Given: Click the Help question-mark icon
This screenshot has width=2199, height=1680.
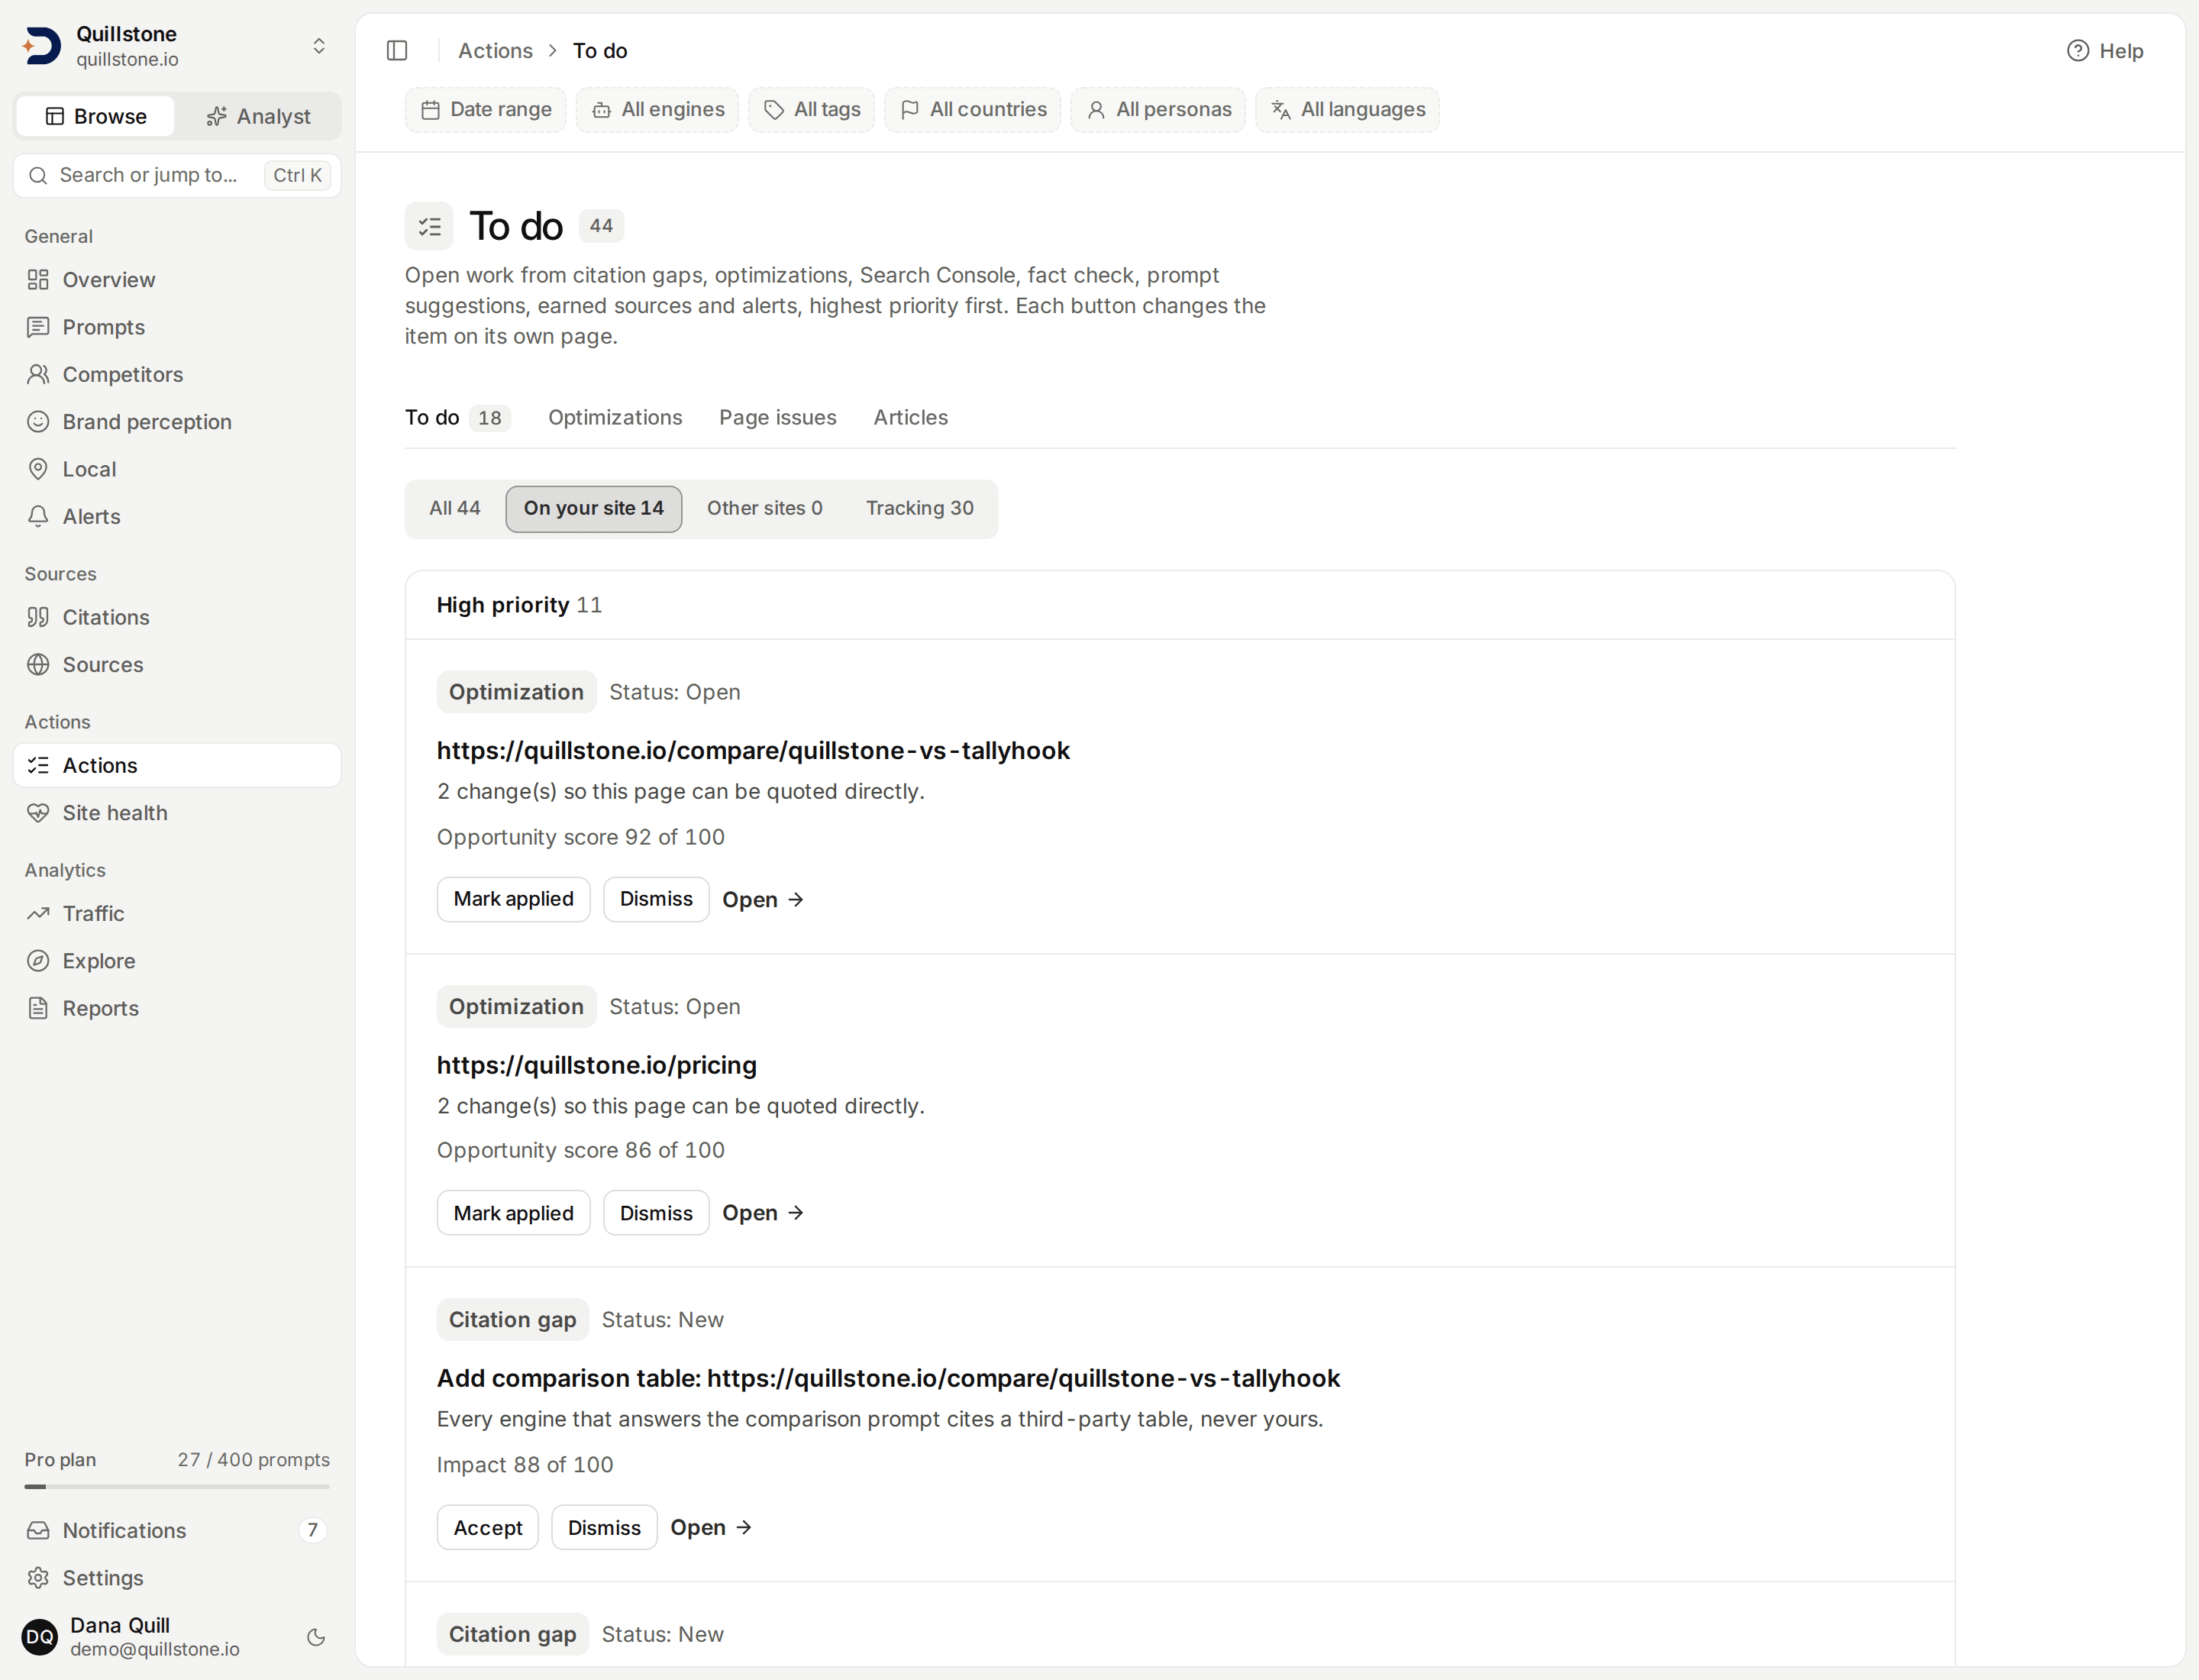Looking at the screenshot, I should [2078, 51].
